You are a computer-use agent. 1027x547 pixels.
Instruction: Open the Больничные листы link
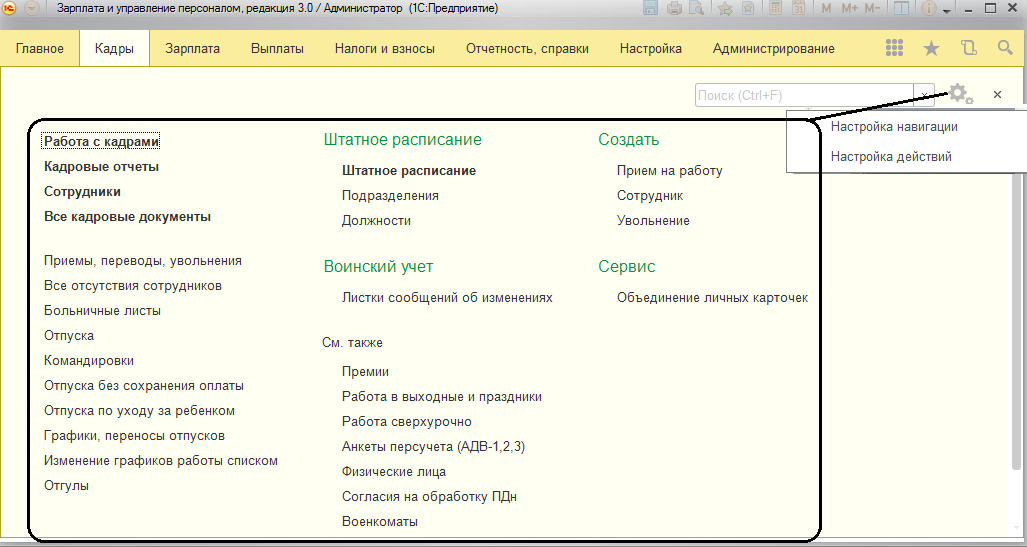102,311
